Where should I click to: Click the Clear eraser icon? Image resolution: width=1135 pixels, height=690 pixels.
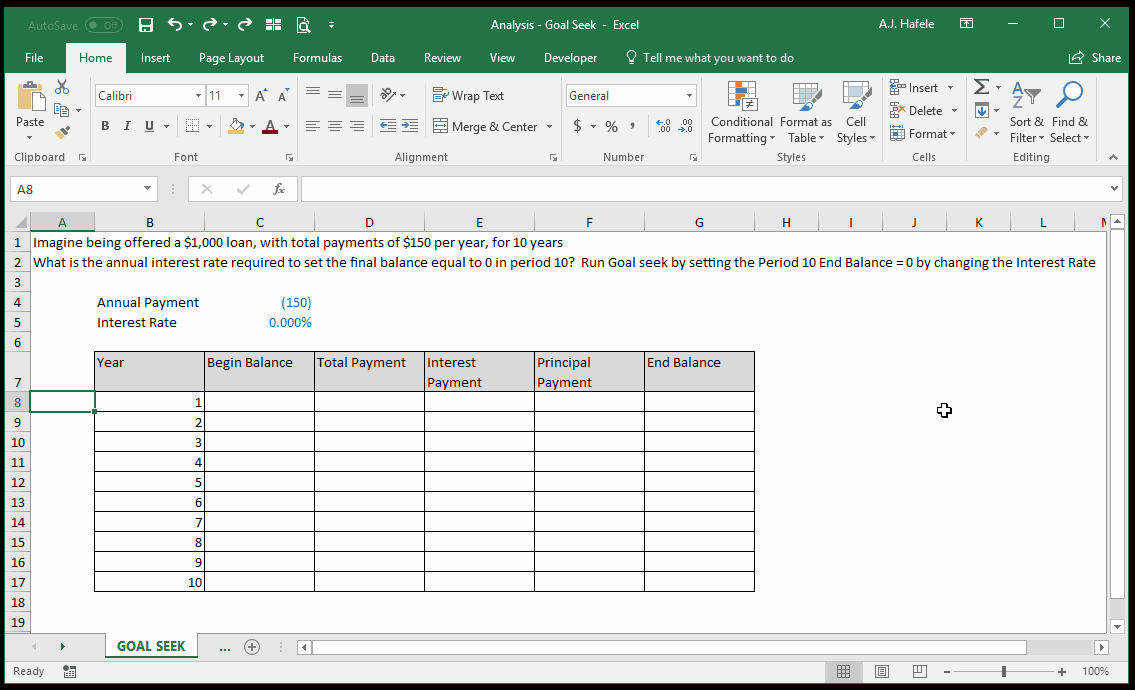click(982, 133)
